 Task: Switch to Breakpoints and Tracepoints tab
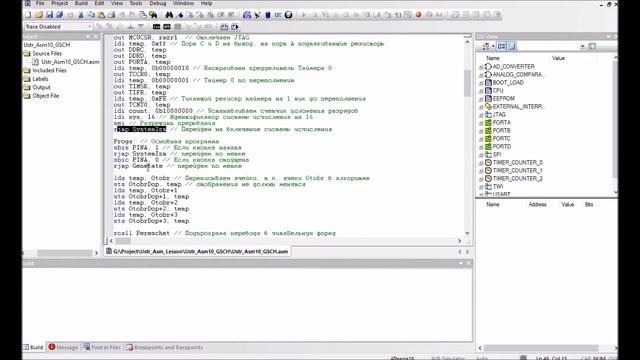[164, 347]
